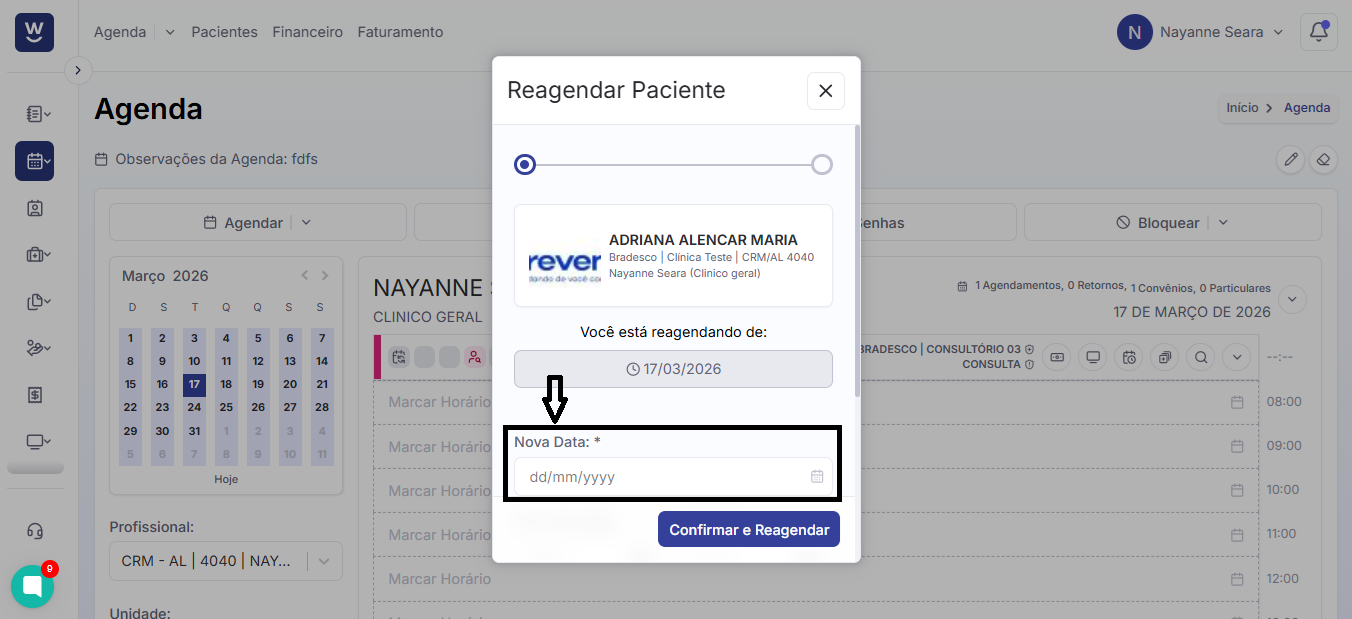This screenshot has height=619, width=1352.
Task: Select the second step indicator in the dialog
Action: (x=822, y=164)
